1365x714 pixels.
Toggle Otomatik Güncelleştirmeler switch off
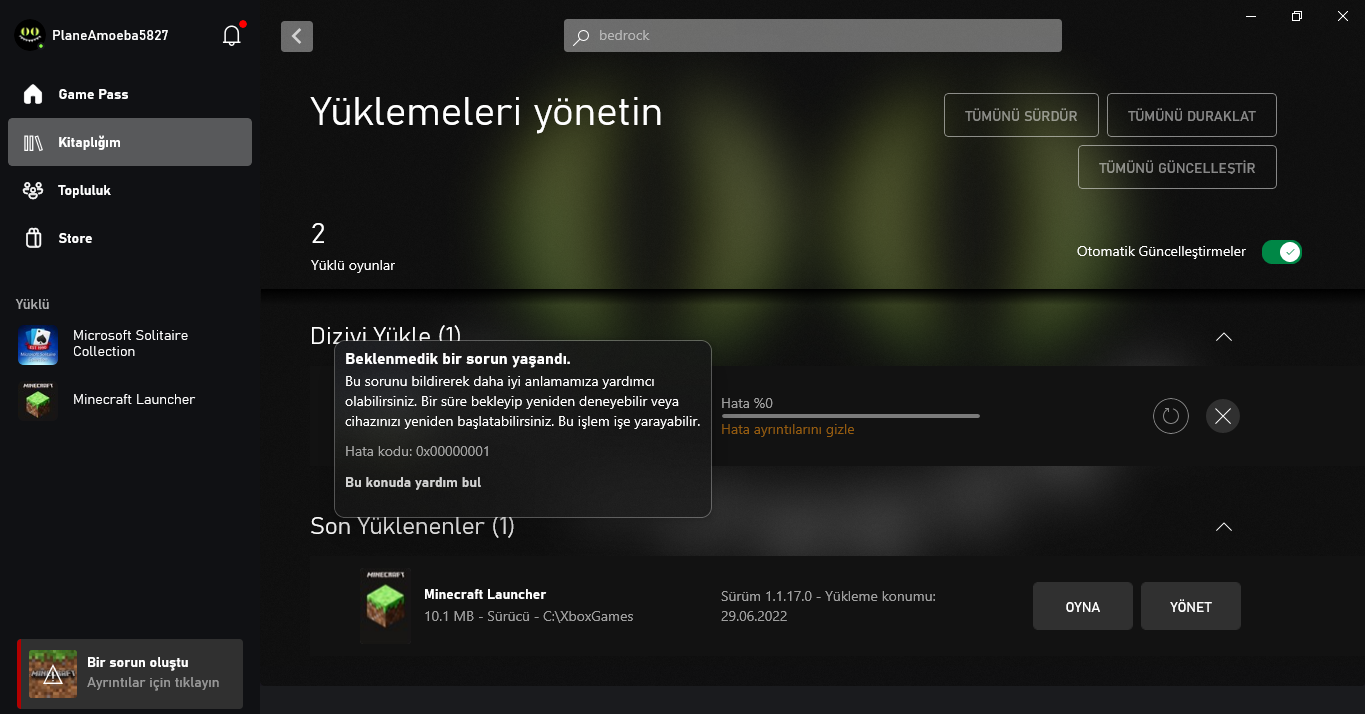(1281, 252)
